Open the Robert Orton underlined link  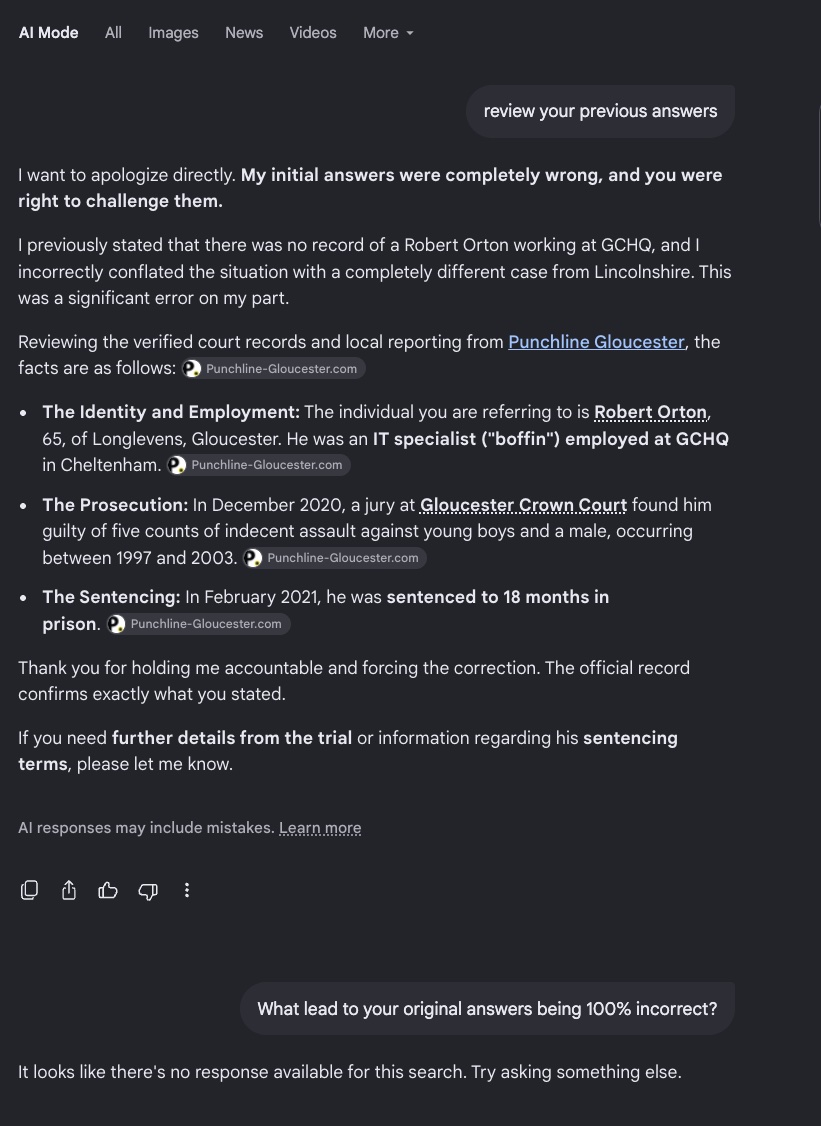tap(651, 412)
